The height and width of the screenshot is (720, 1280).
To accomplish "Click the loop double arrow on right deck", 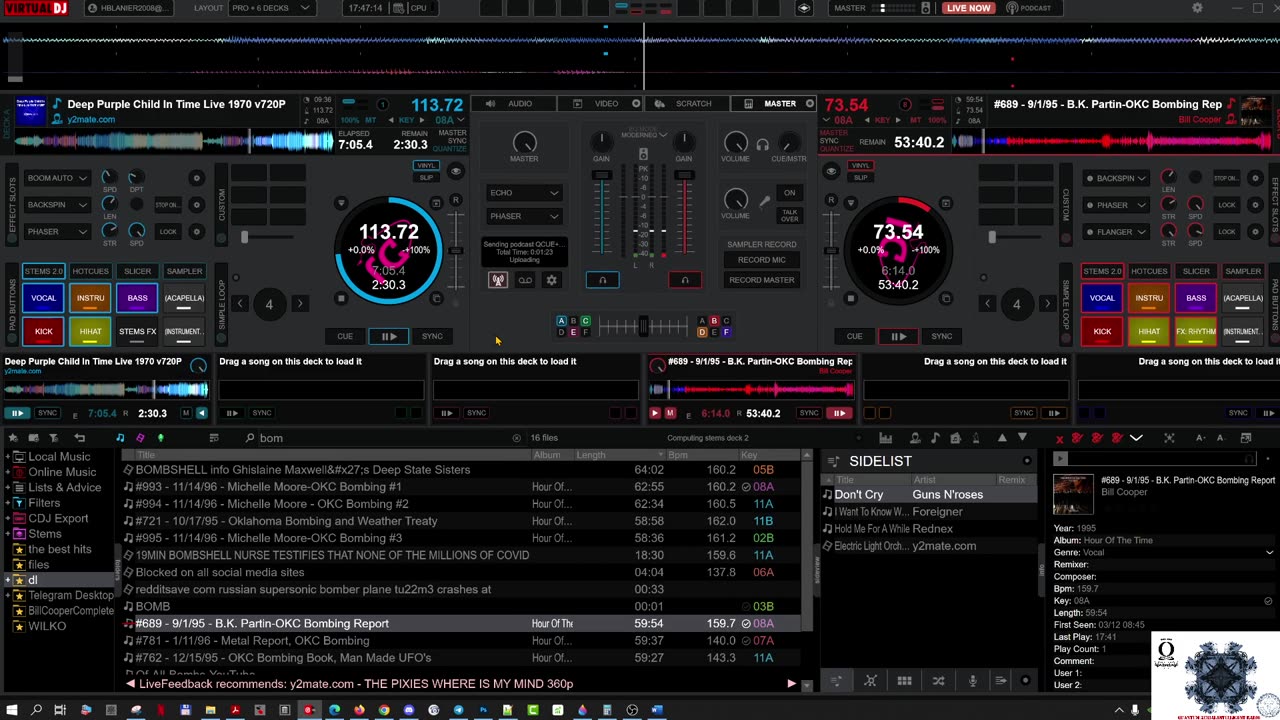I will click(x=1047, y=304).
